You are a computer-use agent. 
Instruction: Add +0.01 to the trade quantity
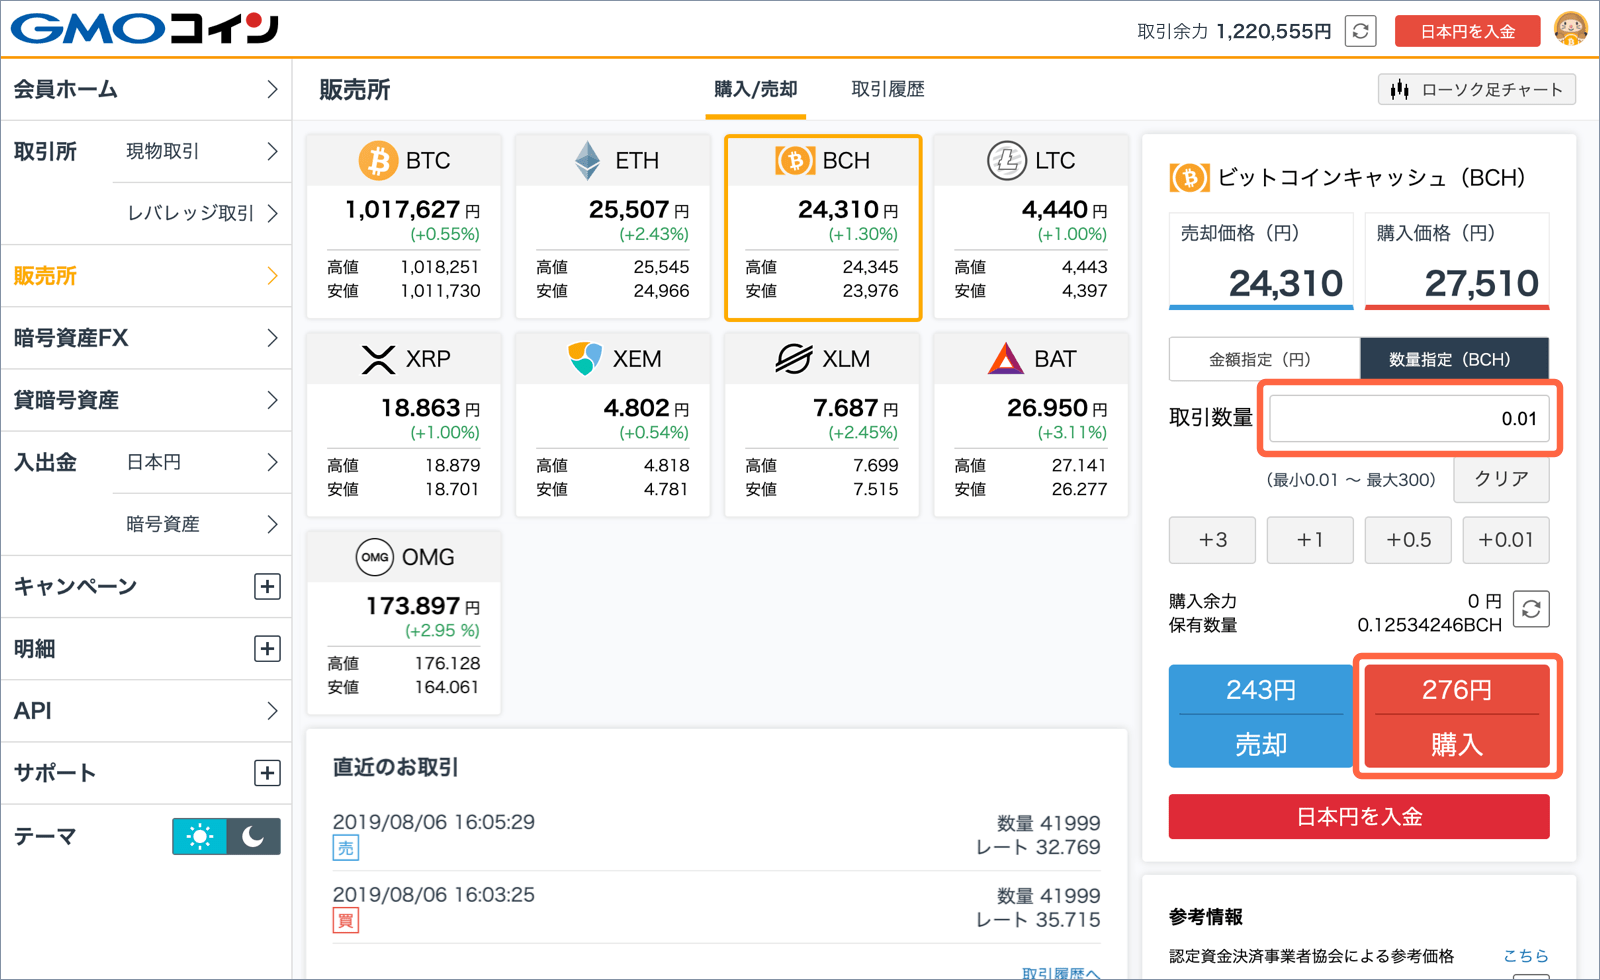pos(1506,540)
